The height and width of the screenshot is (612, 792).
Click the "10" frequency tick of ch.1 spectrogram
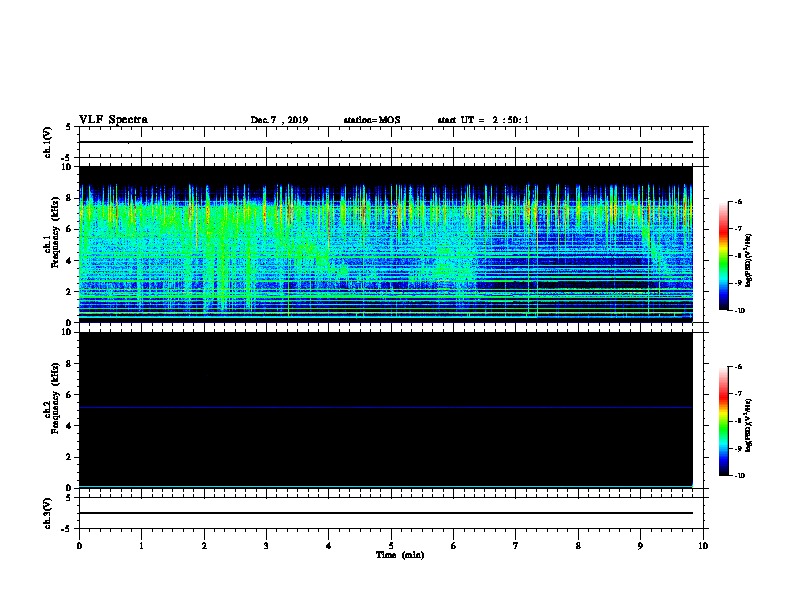coord(67,167)
